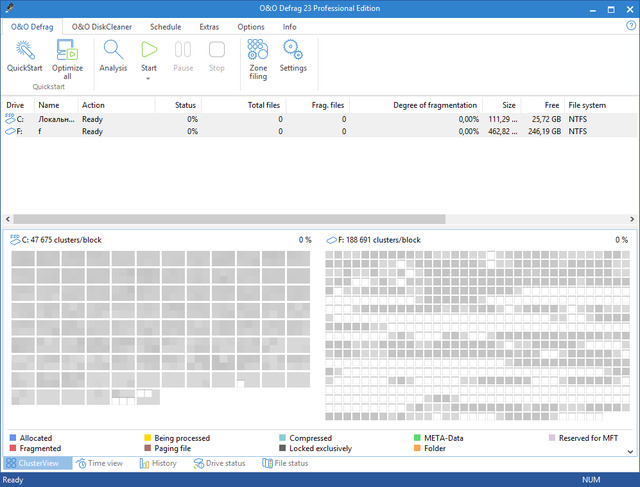Click the scroll left arrow
Screen dimensions: 640x487
(7, 219)
